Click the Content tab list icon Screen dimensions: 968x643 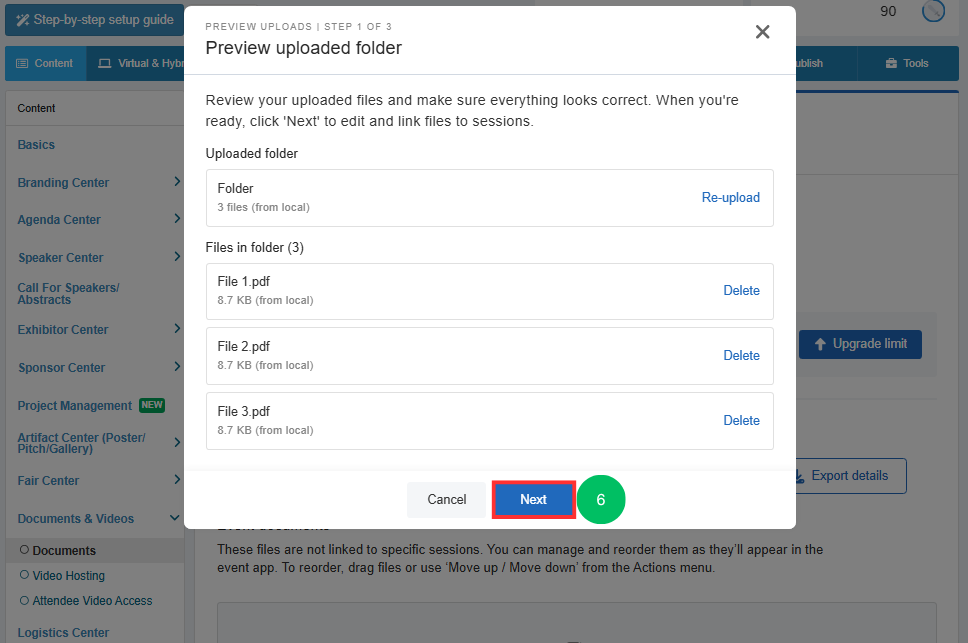[22, 64]
